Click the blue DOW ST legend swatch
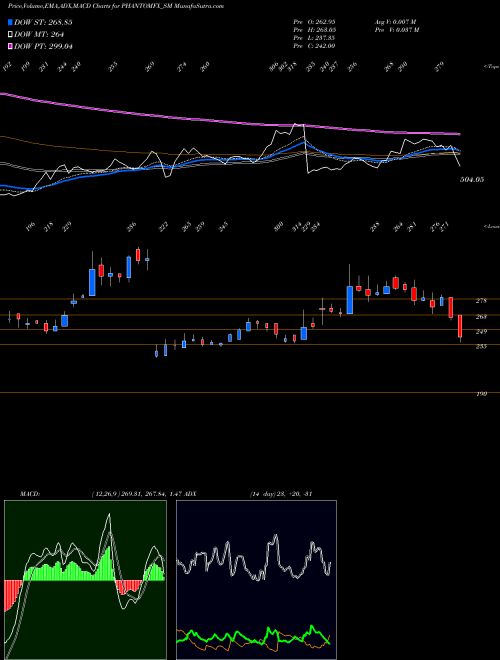Screen dimensions: 500x660 tap(10, 22)
